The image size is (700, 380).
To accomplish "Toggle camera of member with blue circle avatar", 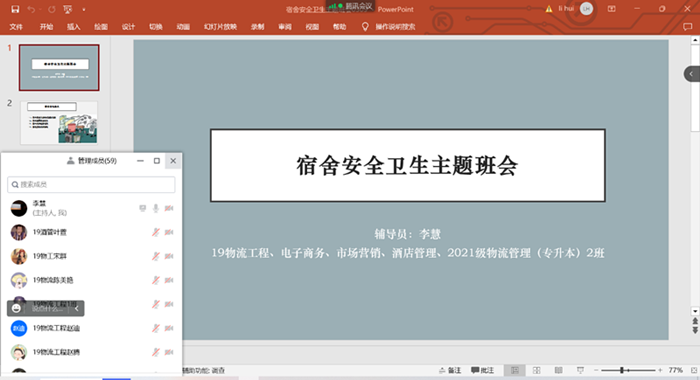I will click(x=169, y=328).
